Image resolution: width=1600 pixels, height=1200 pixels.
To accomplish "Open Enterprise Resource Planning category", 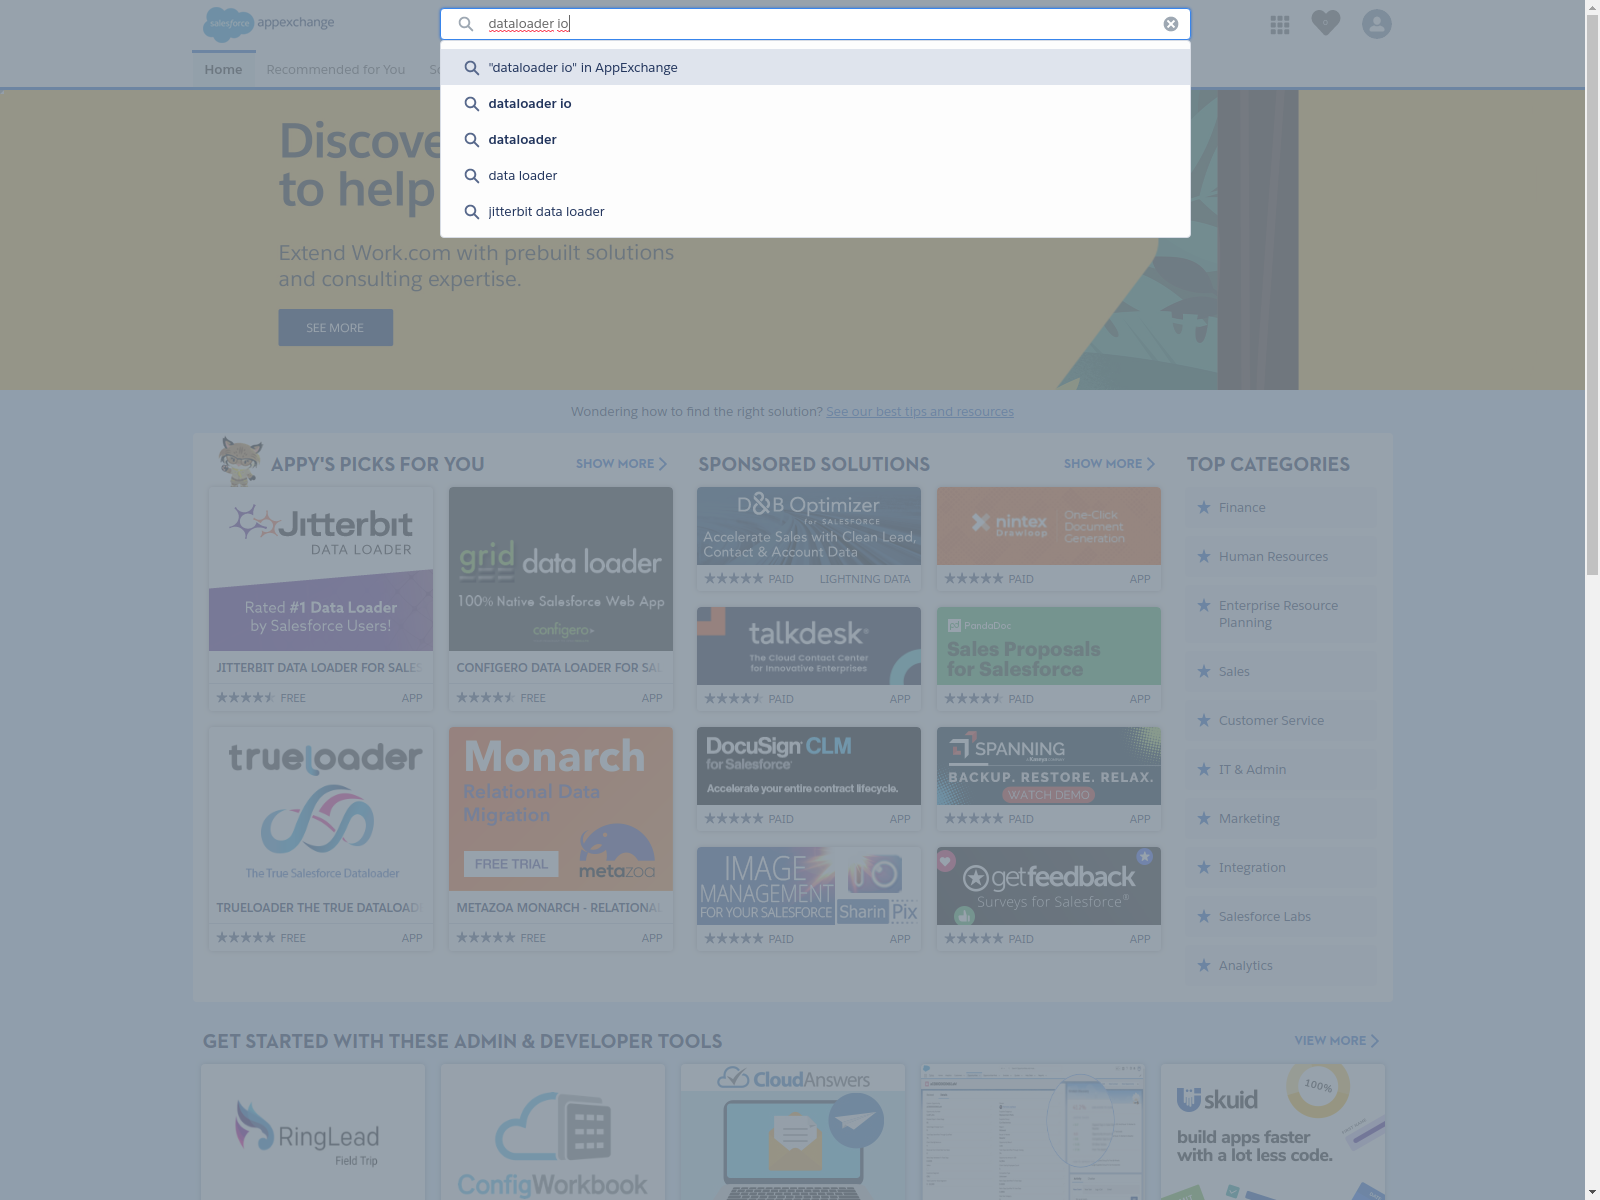I will click(1281, 614).
